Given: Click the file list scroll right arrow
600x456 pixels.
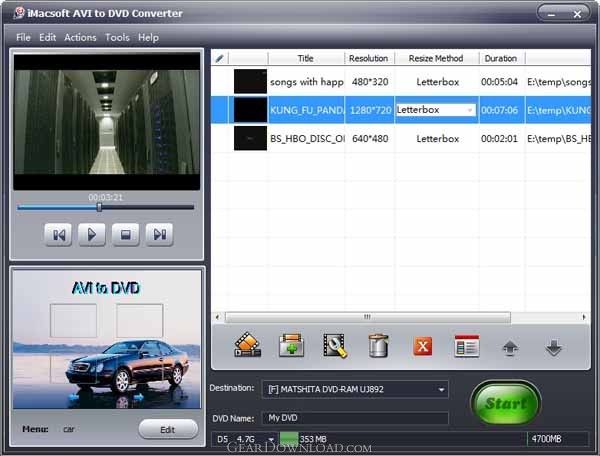Looking at the screenshot, I should 584,317.
